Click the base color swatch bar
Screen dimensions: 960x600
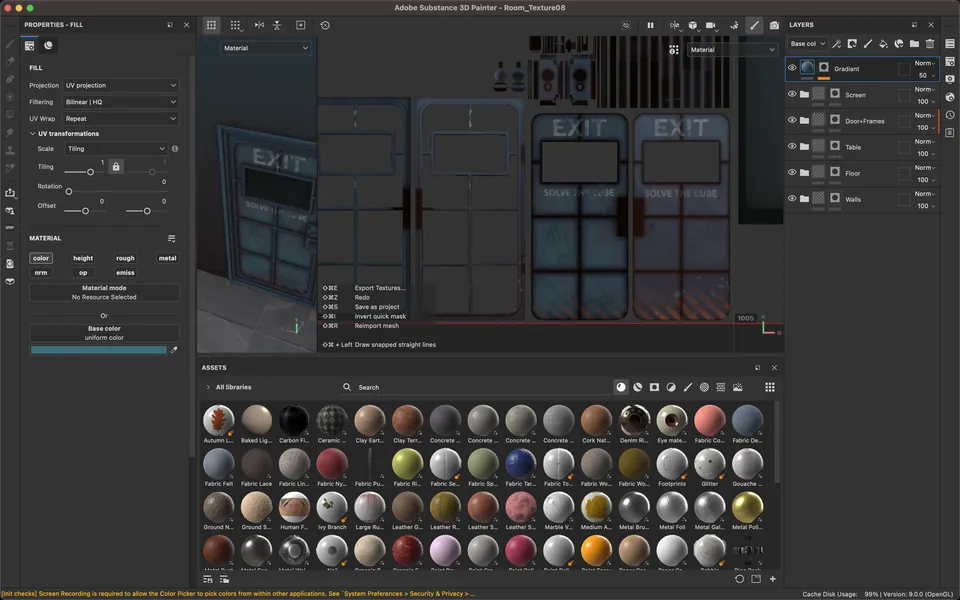pyautogui.click(x=99, y=350)
